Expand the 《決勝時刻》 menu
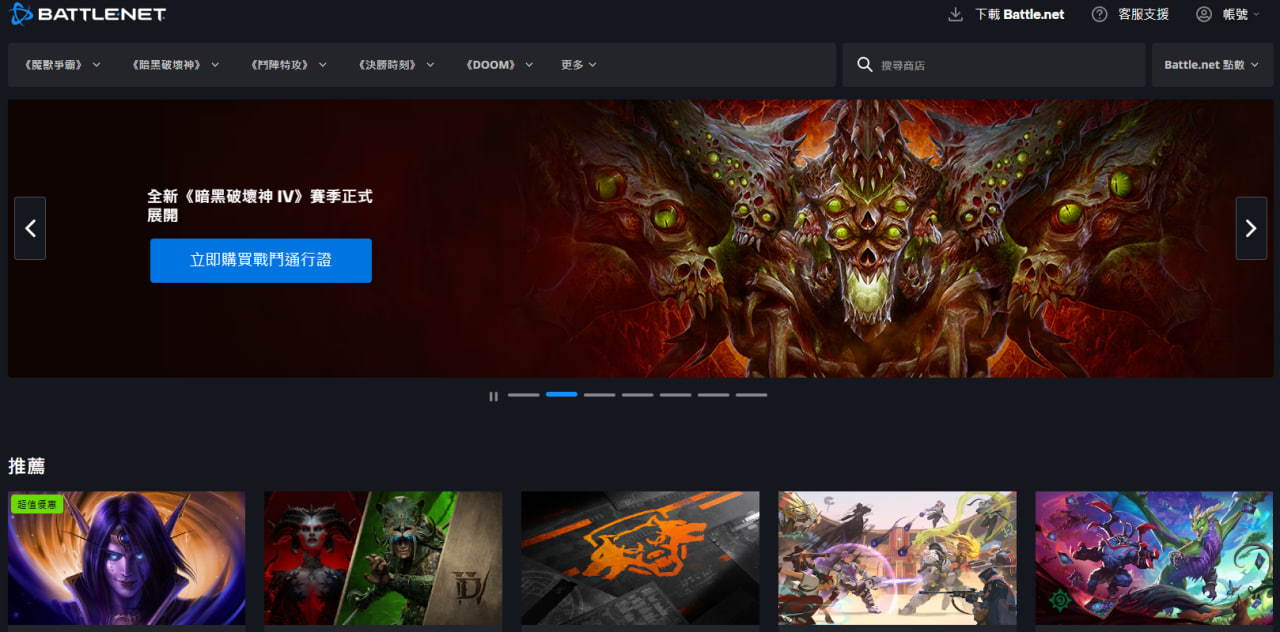Viewport: 1280px width, 632px height. (x=396, y=65)
